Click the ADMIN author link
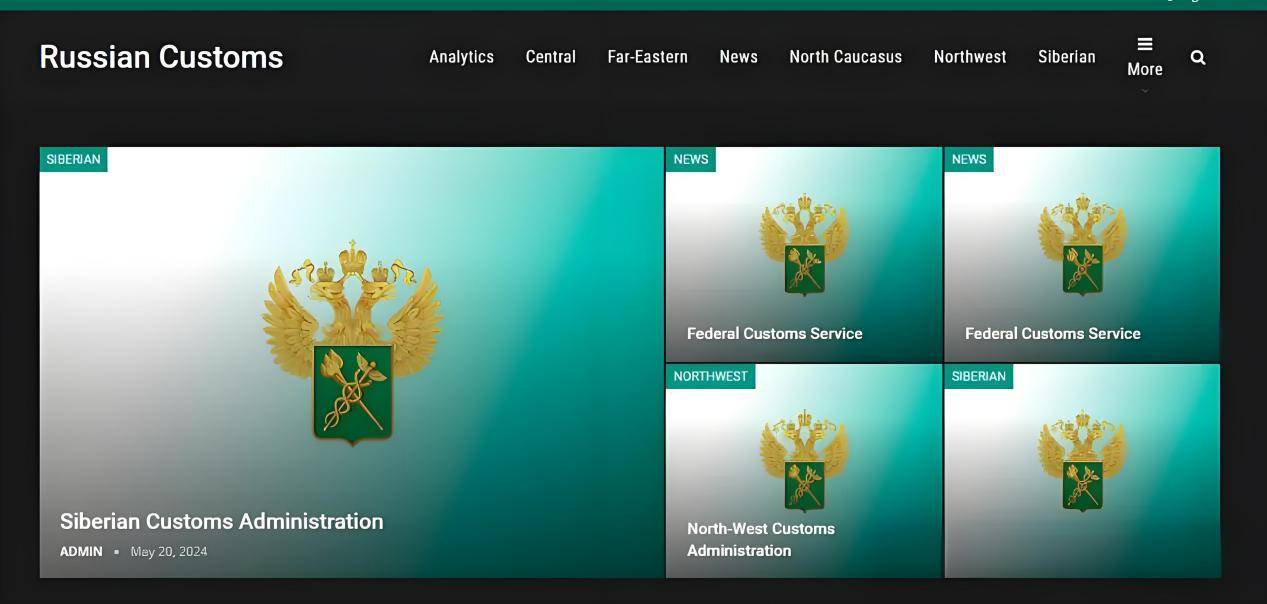Screen dimensions: 1267x604 (x=81, y=551)
